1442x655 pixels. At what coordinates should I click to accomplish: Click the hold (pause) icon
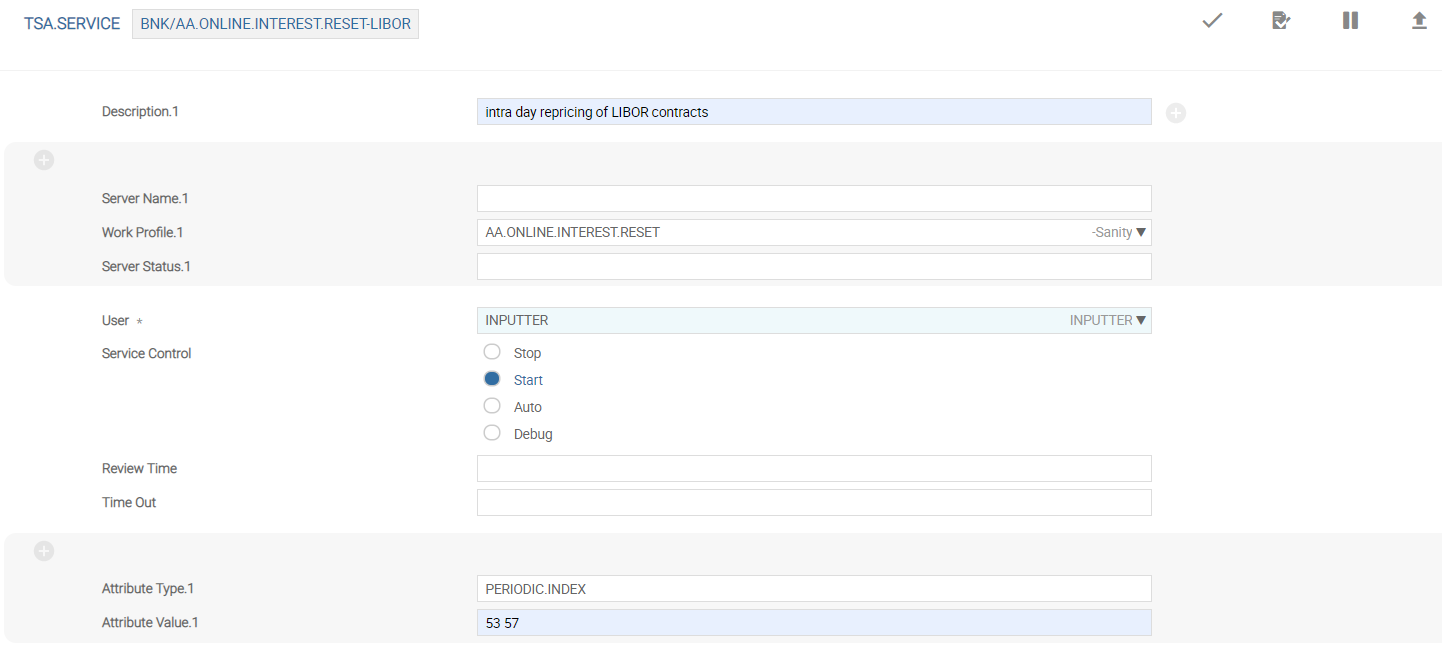point(1350,21)
